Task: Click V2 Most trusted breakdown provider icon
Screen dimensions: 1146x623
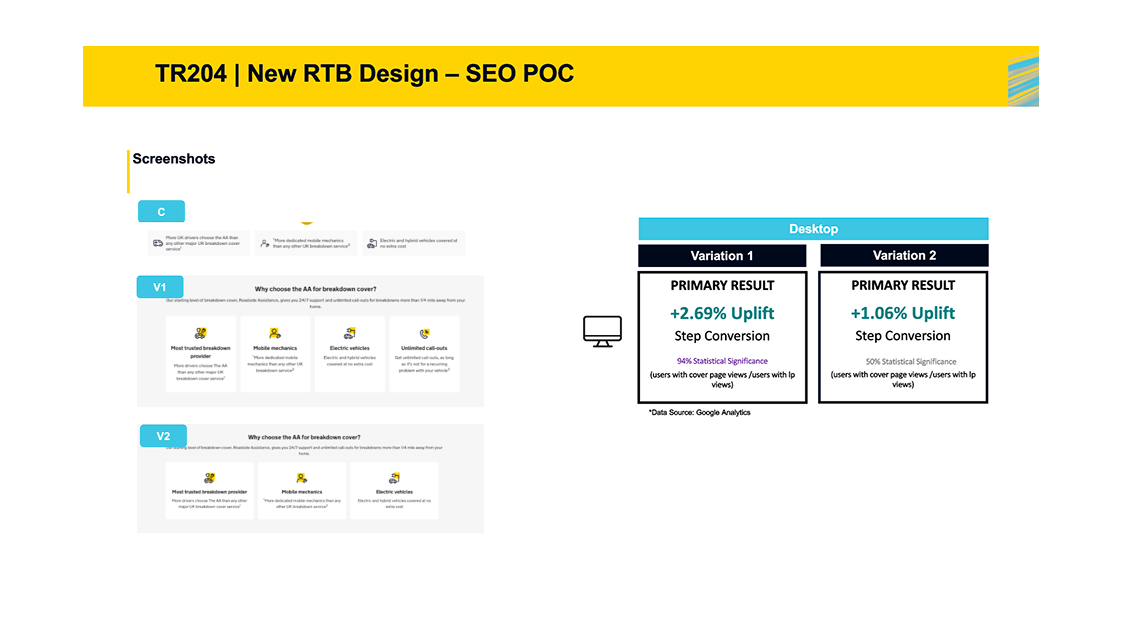Action: tap(209, 479)
